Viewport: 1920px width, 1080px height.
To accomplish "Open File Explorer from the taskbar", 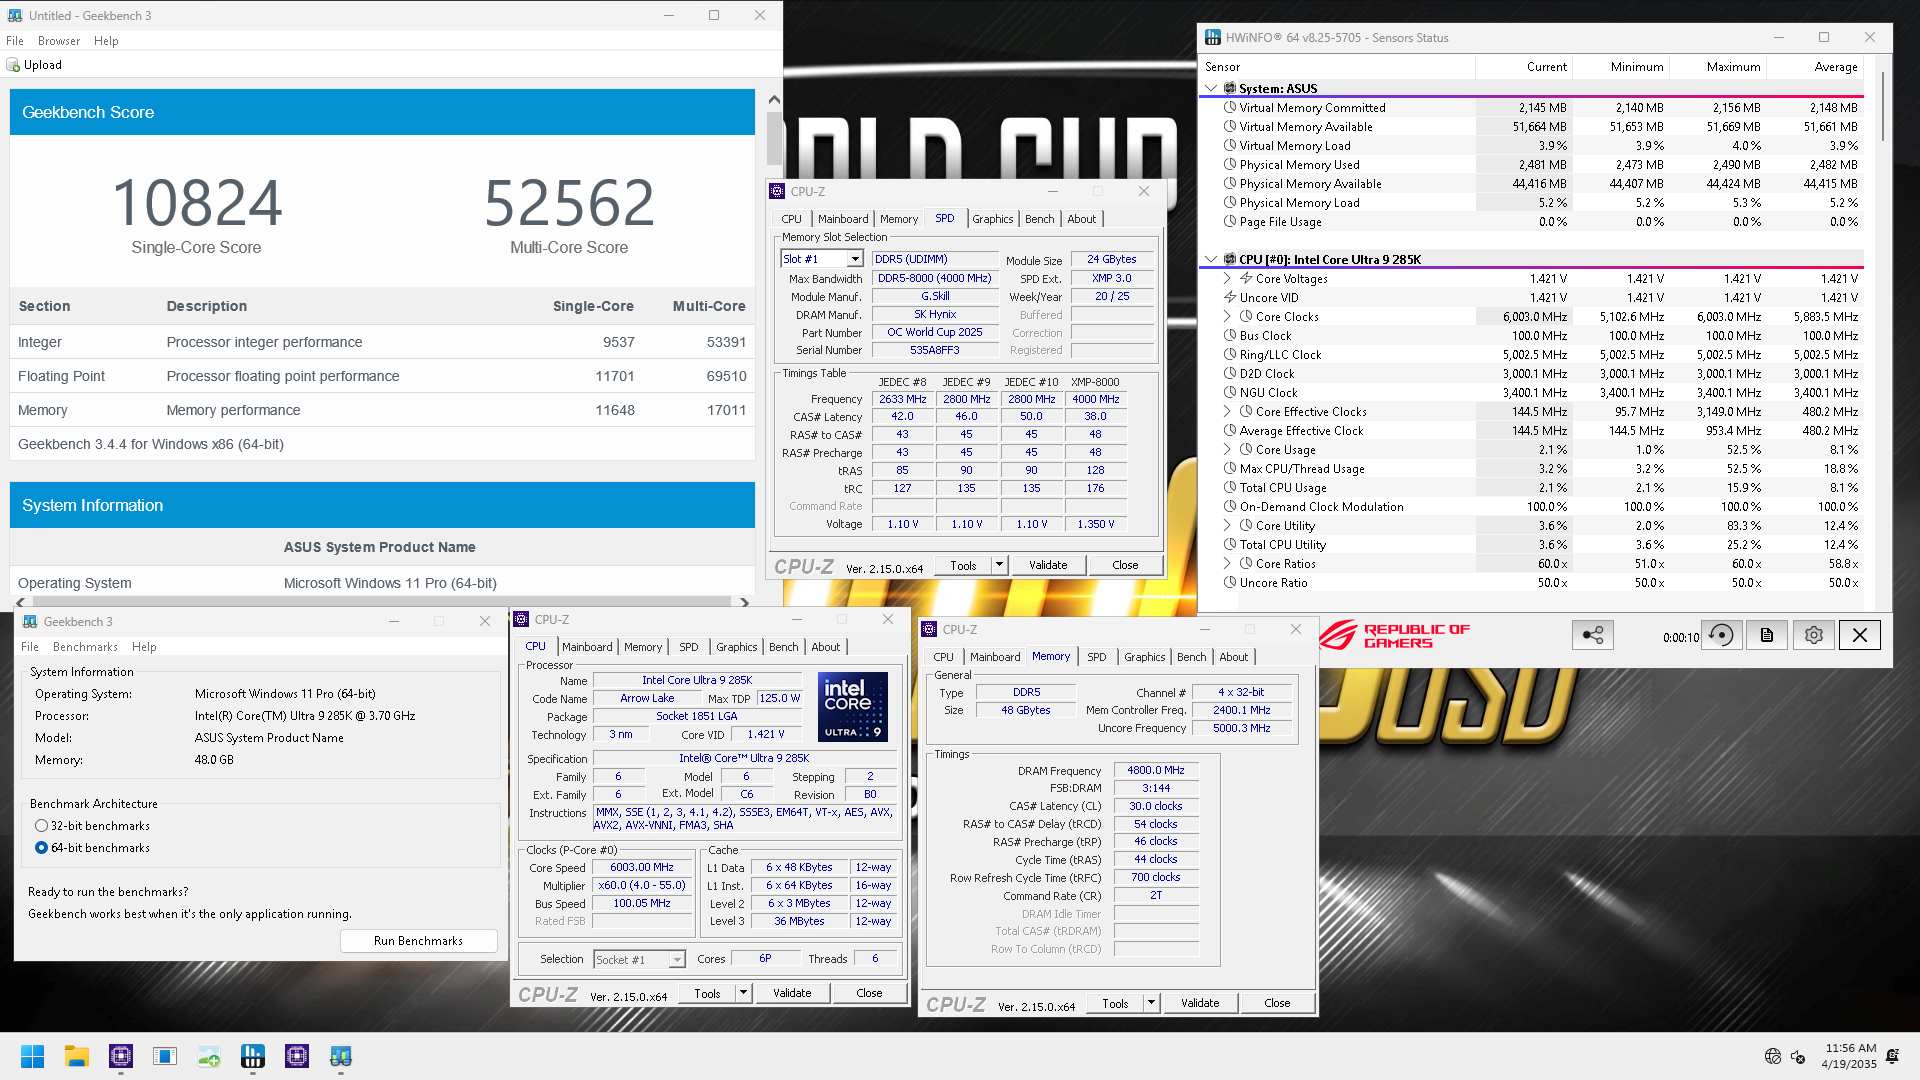I will 77,1056.
